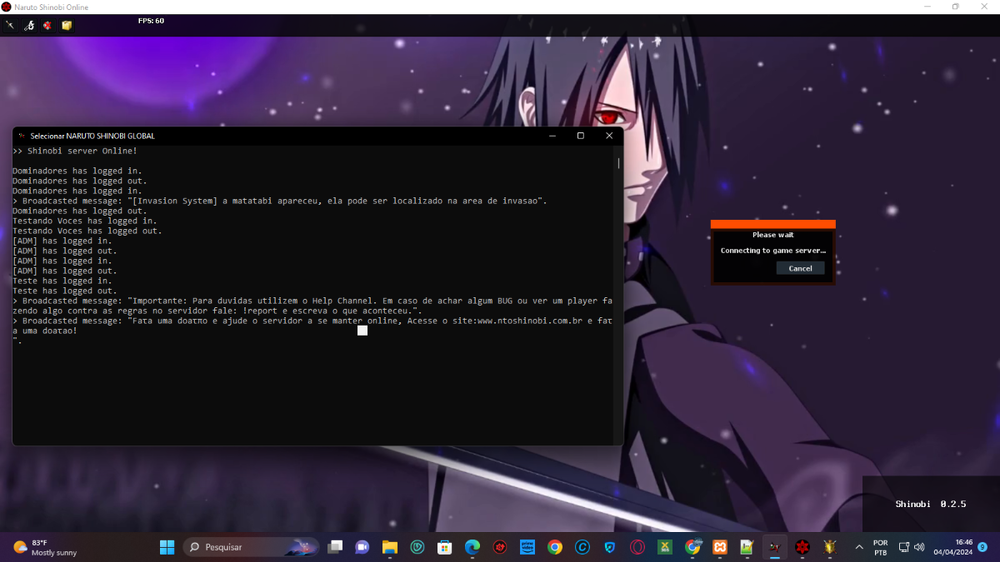This screenshot has width=1000, height=562.
Task: Launch Microsoft Edge from the taskbar
Action: click(472, 547)
